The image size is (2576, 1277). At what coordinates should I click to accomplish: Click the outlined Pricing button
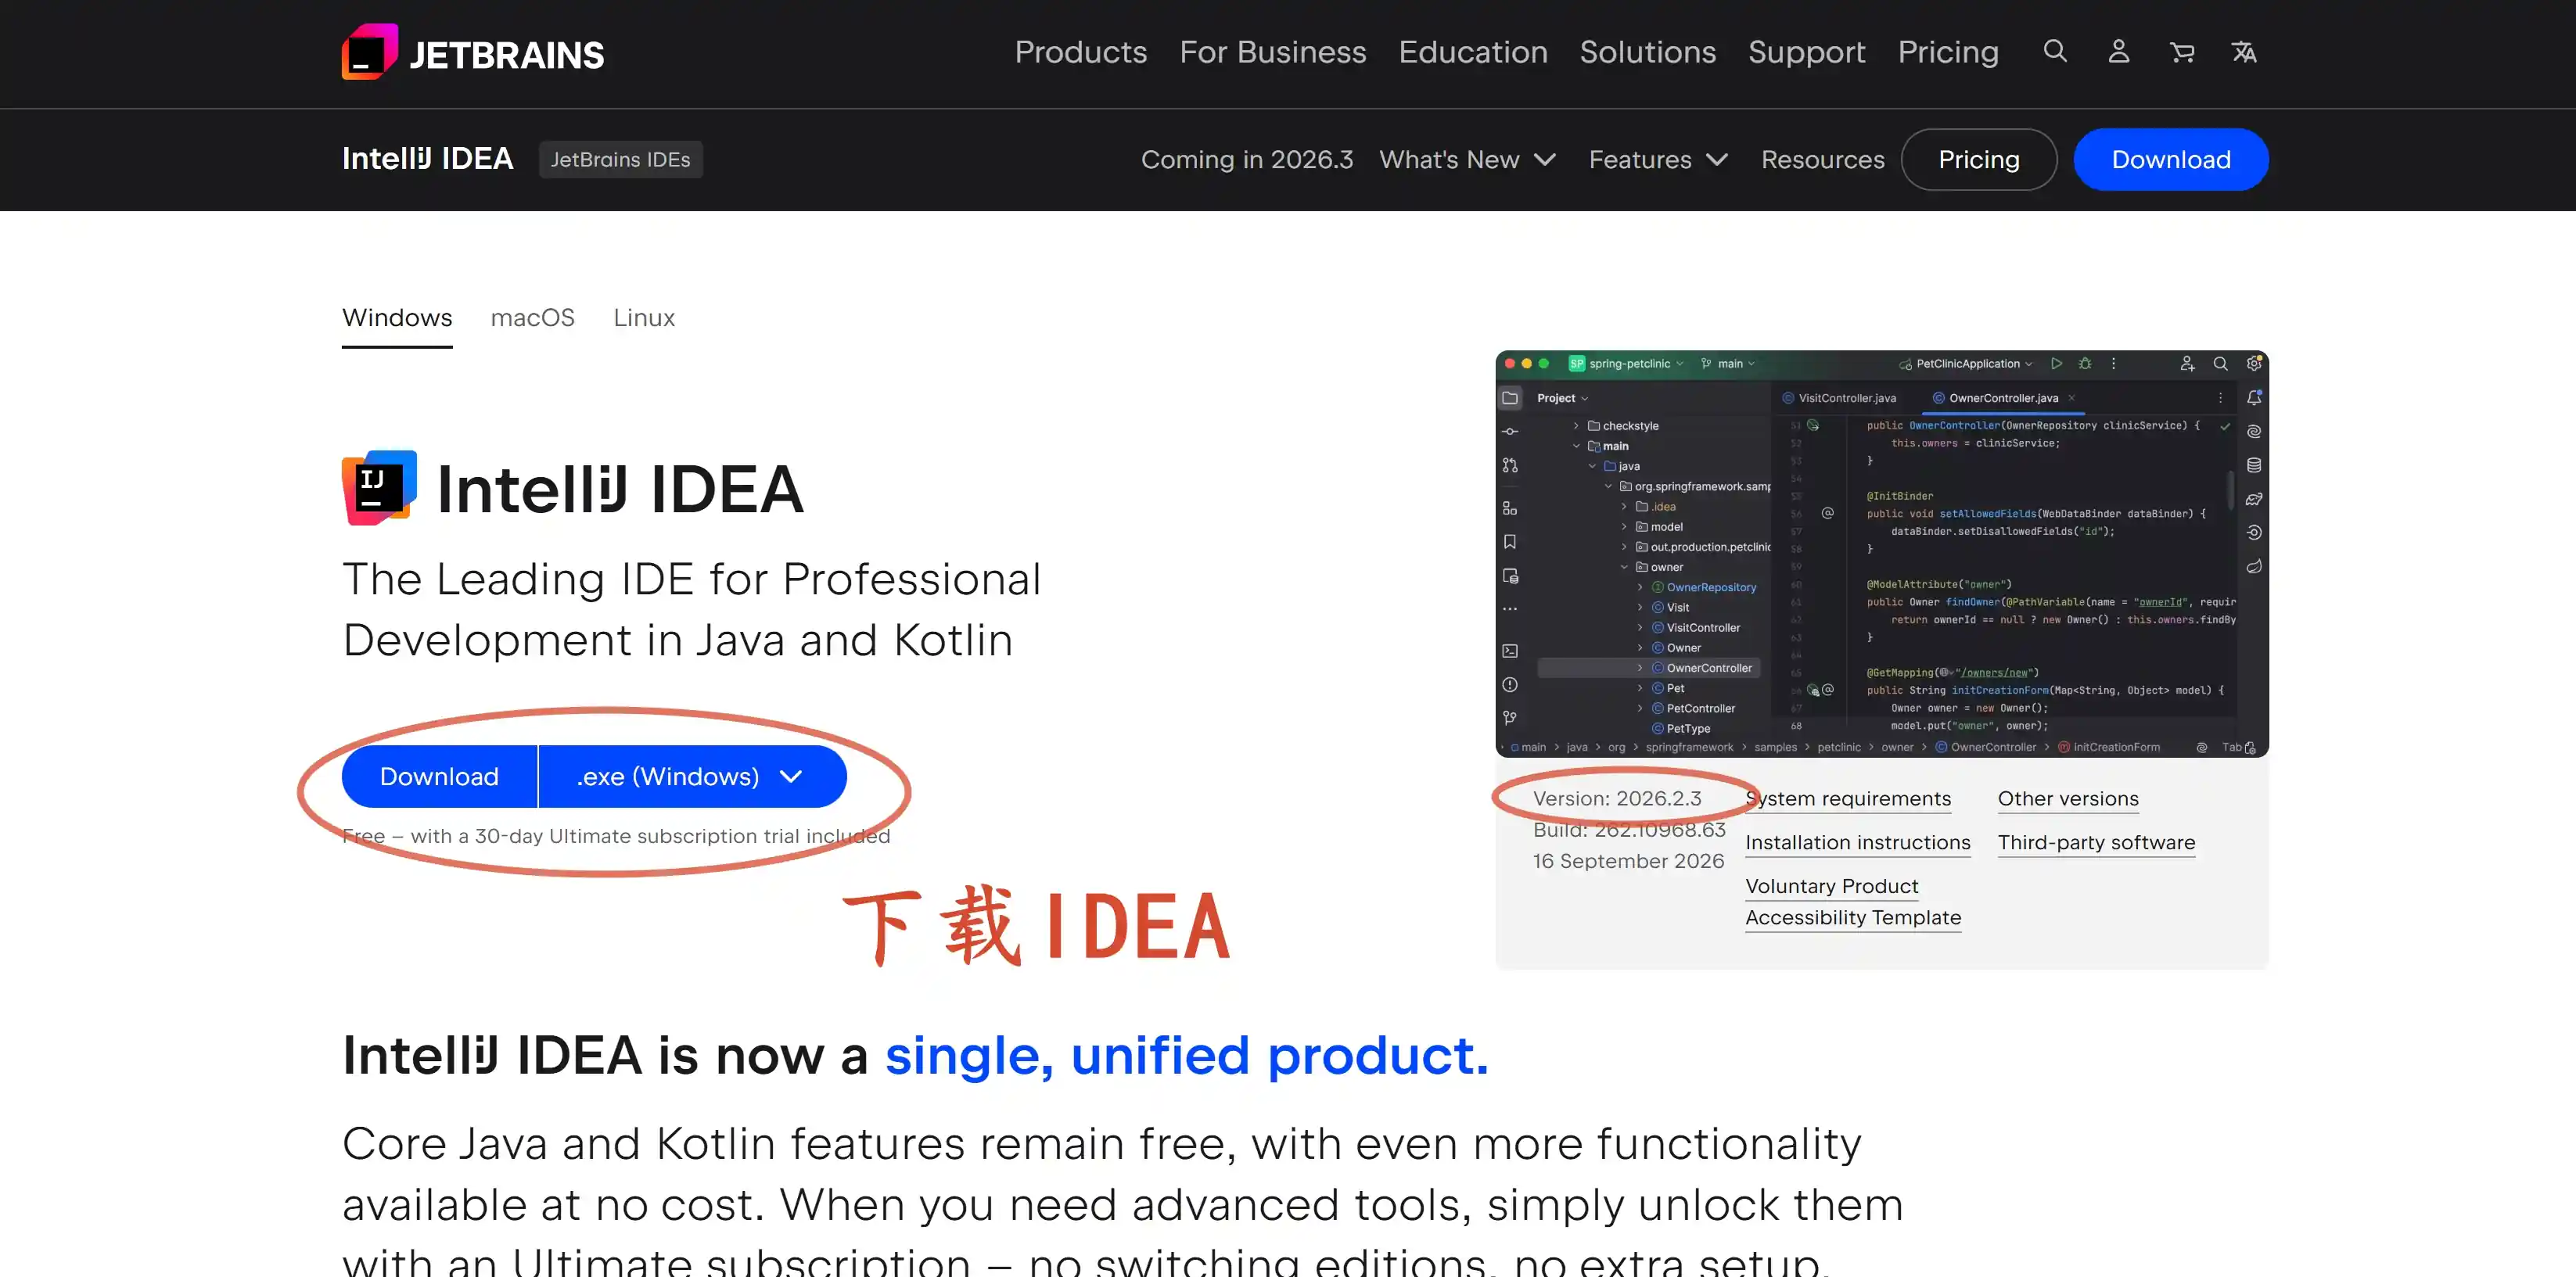click(1979, 160)
